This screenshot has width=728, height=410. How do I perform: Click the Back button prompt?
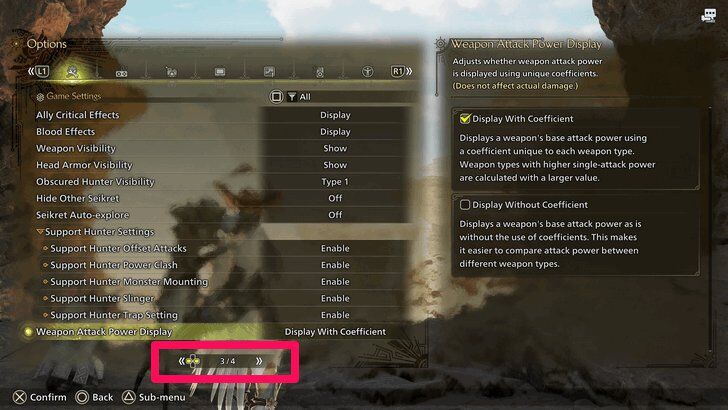94,397
